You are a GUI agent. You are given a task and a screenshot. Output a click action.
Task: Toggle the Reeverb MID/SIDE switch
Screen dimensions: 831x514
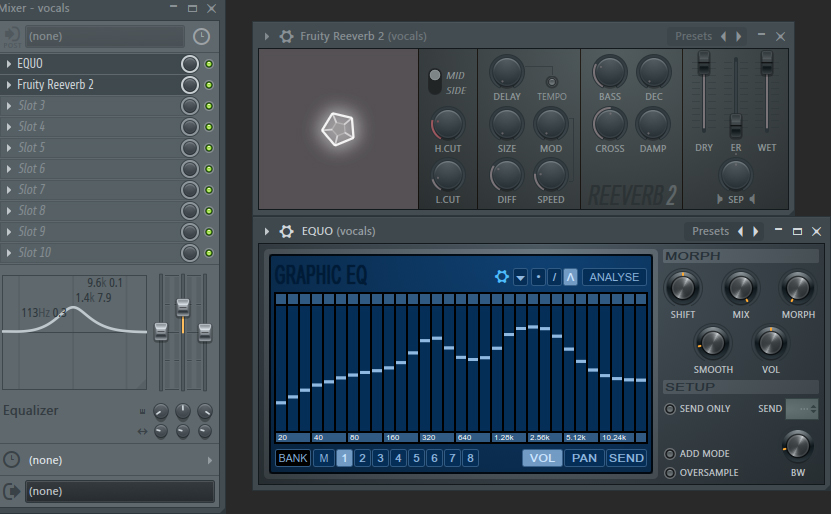tap(435, 82)
